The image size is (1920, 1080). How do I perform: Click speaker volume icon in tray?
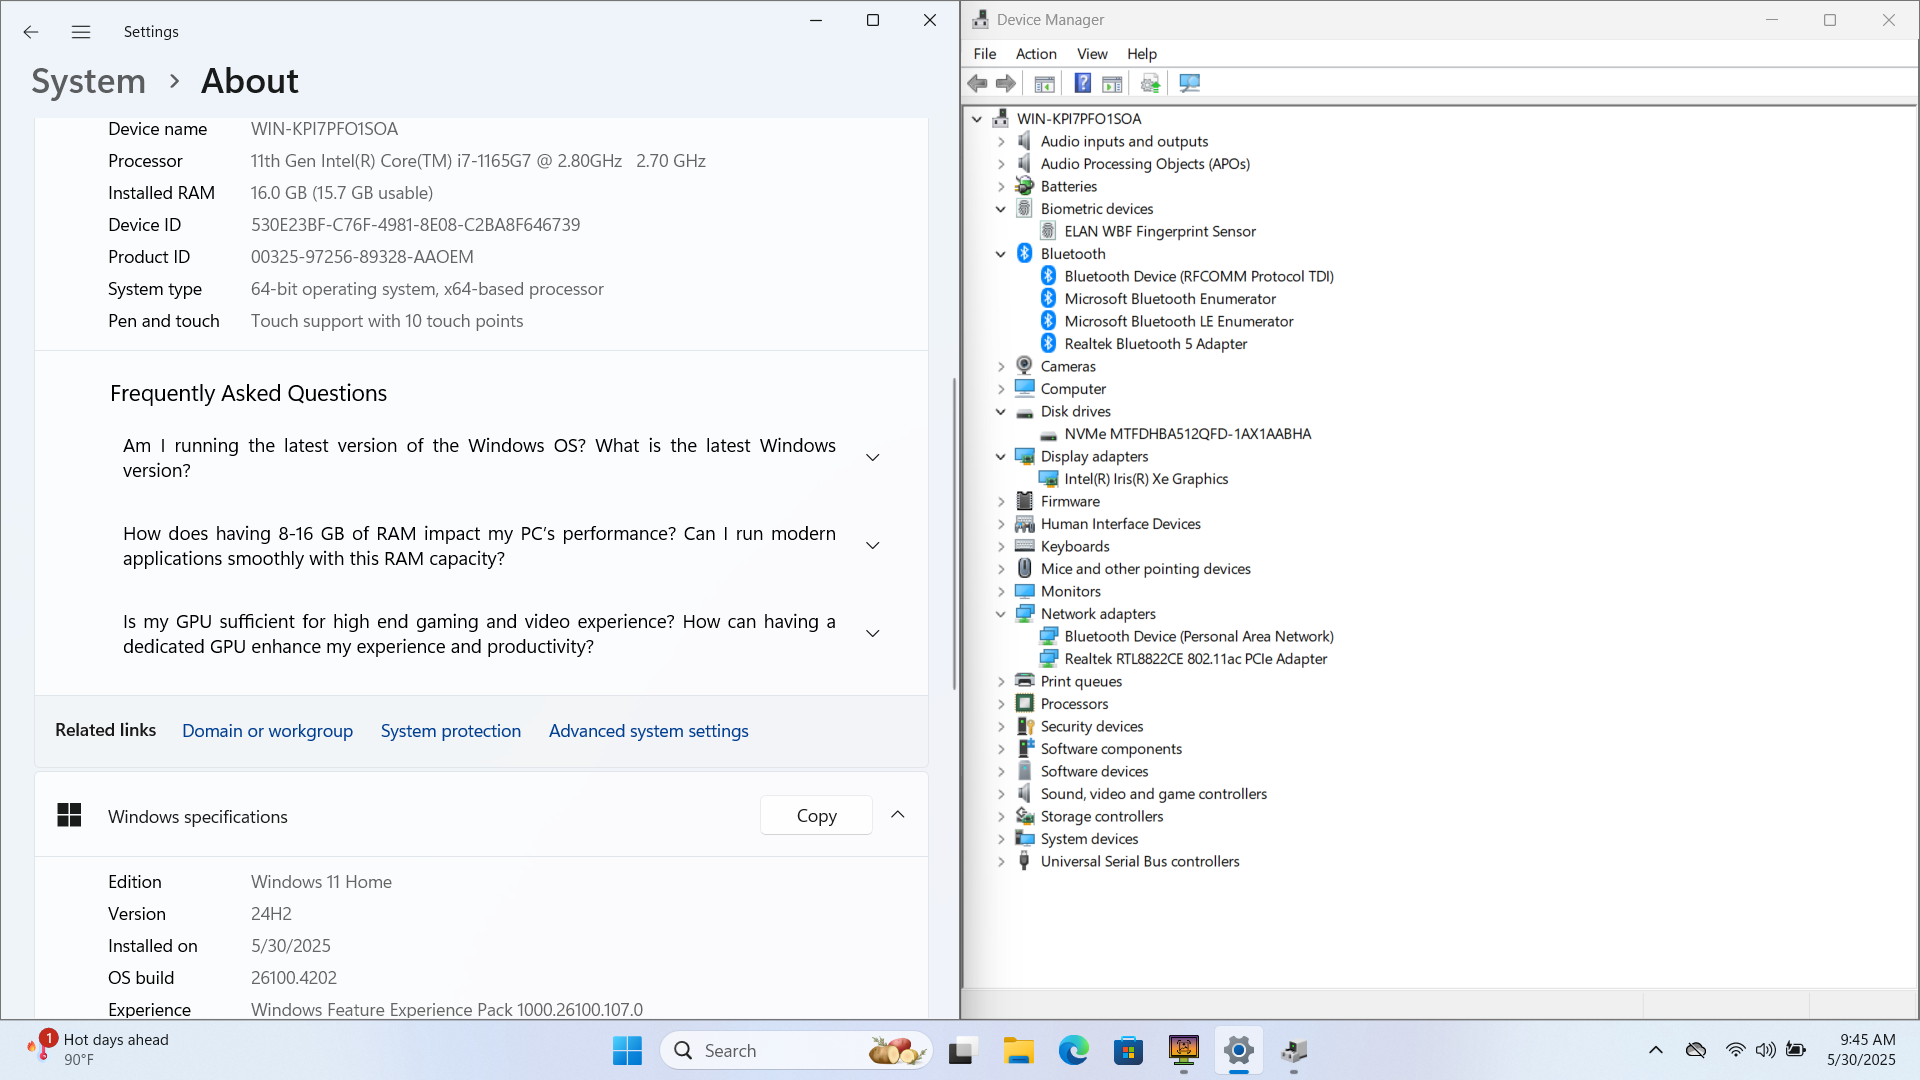1765,1050
